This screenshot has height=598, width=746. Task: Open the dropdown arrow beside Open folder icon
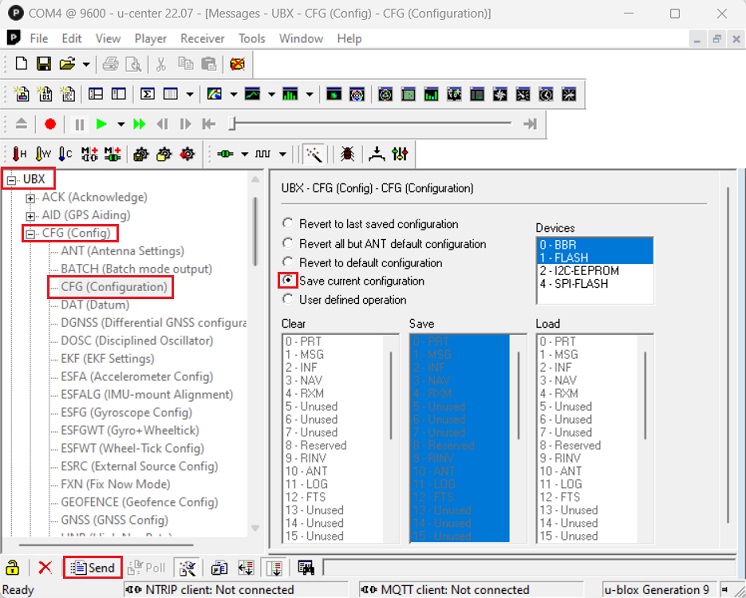[86, 64]
